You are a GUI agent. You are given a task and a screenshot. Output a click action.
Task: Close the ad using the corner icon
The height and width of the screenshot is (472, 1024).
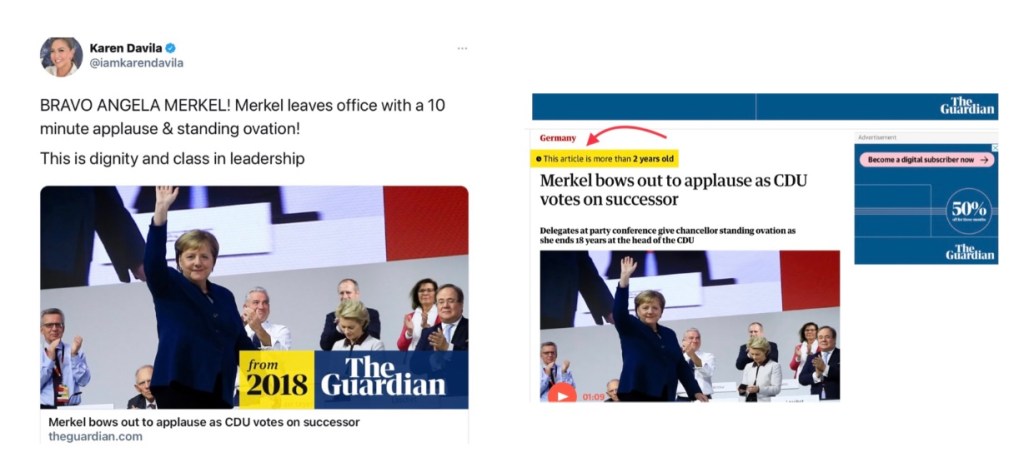coord(995,148)
